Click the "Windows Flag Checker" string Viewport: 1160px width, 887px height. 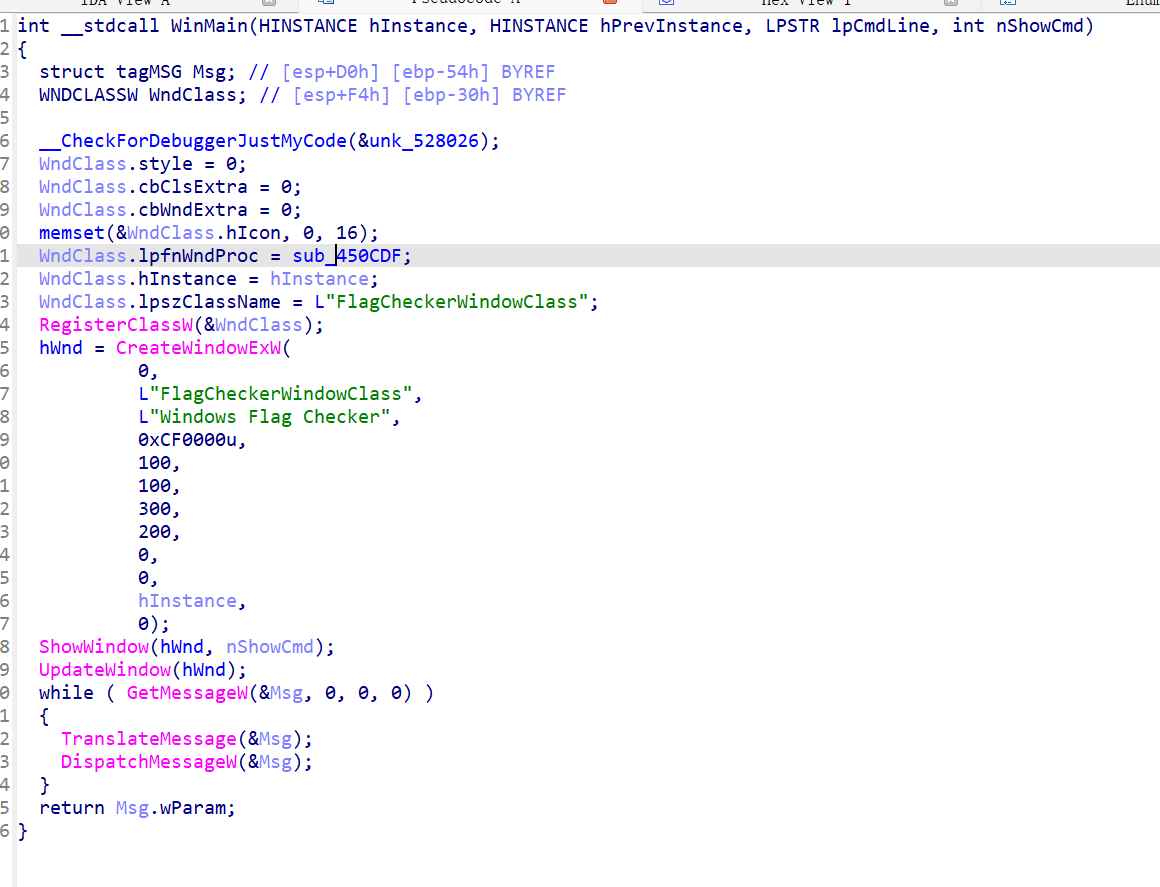coord(269,417)
